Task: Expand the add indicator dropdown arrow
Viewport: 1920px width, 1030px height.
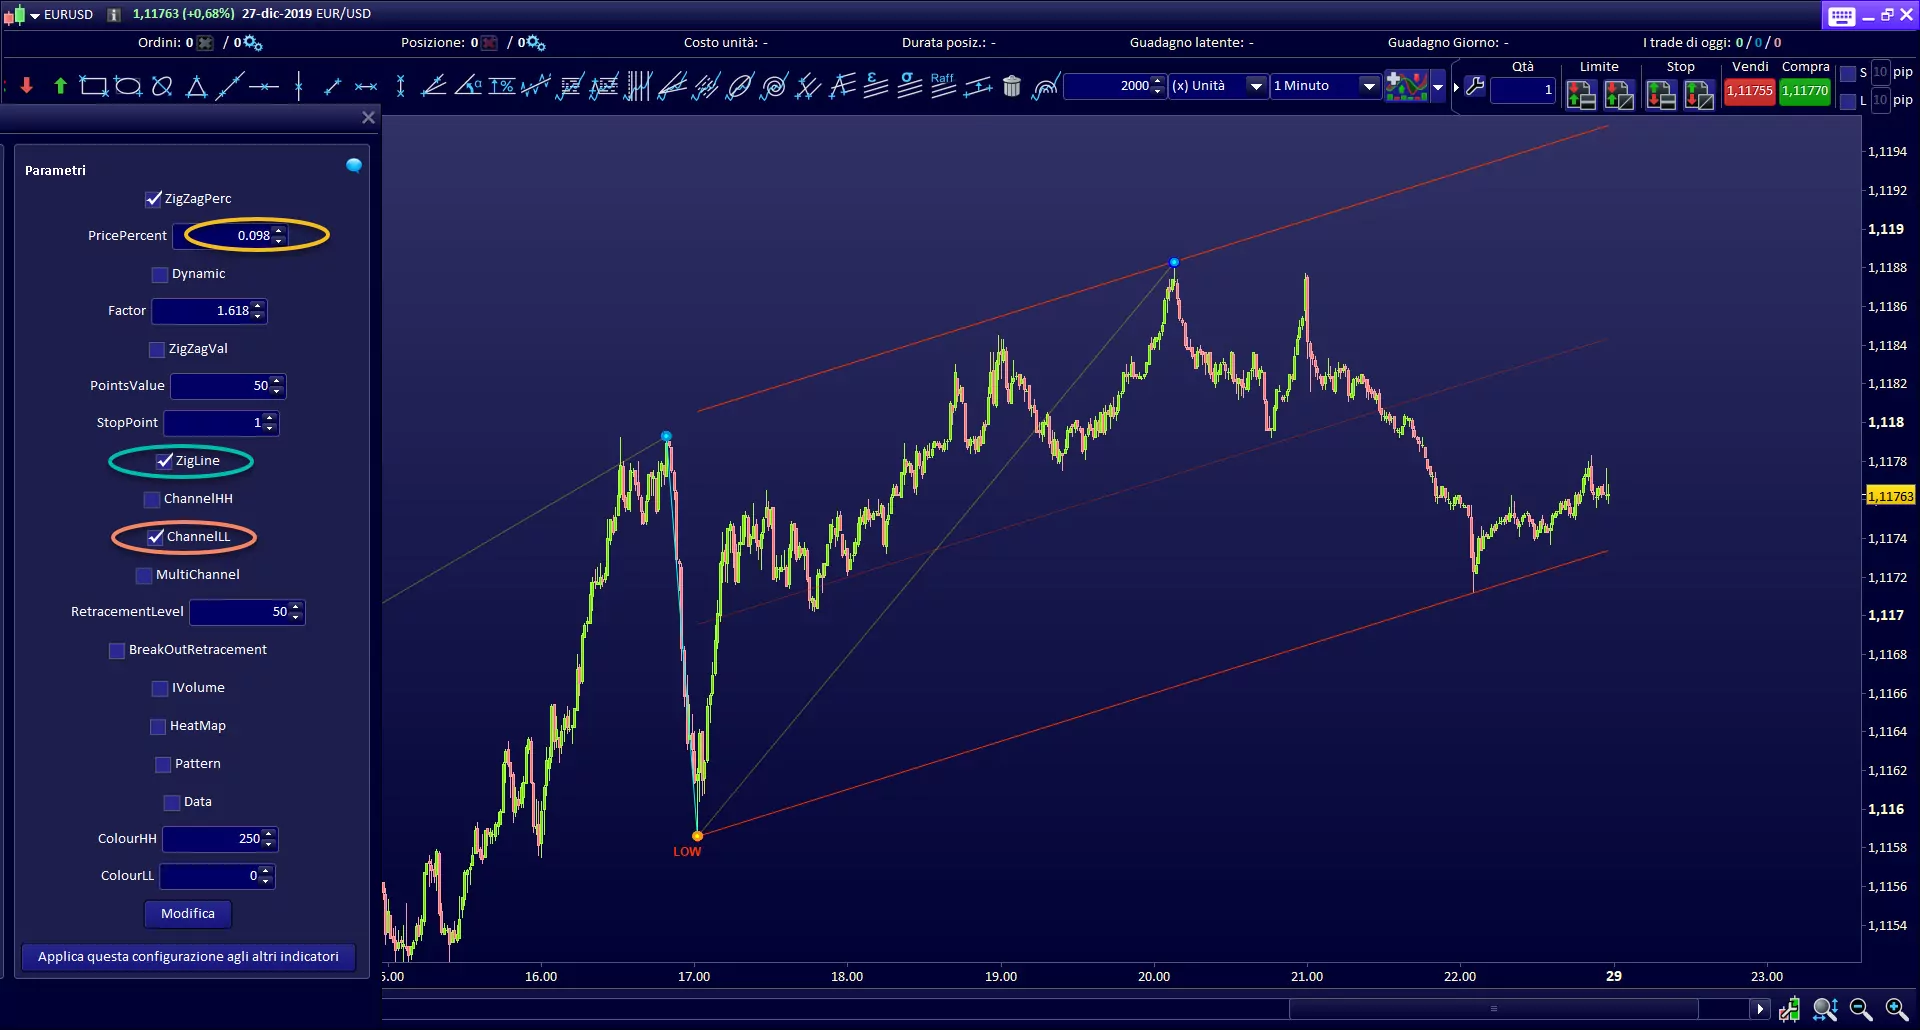Action: click(x=1438, y=87)
